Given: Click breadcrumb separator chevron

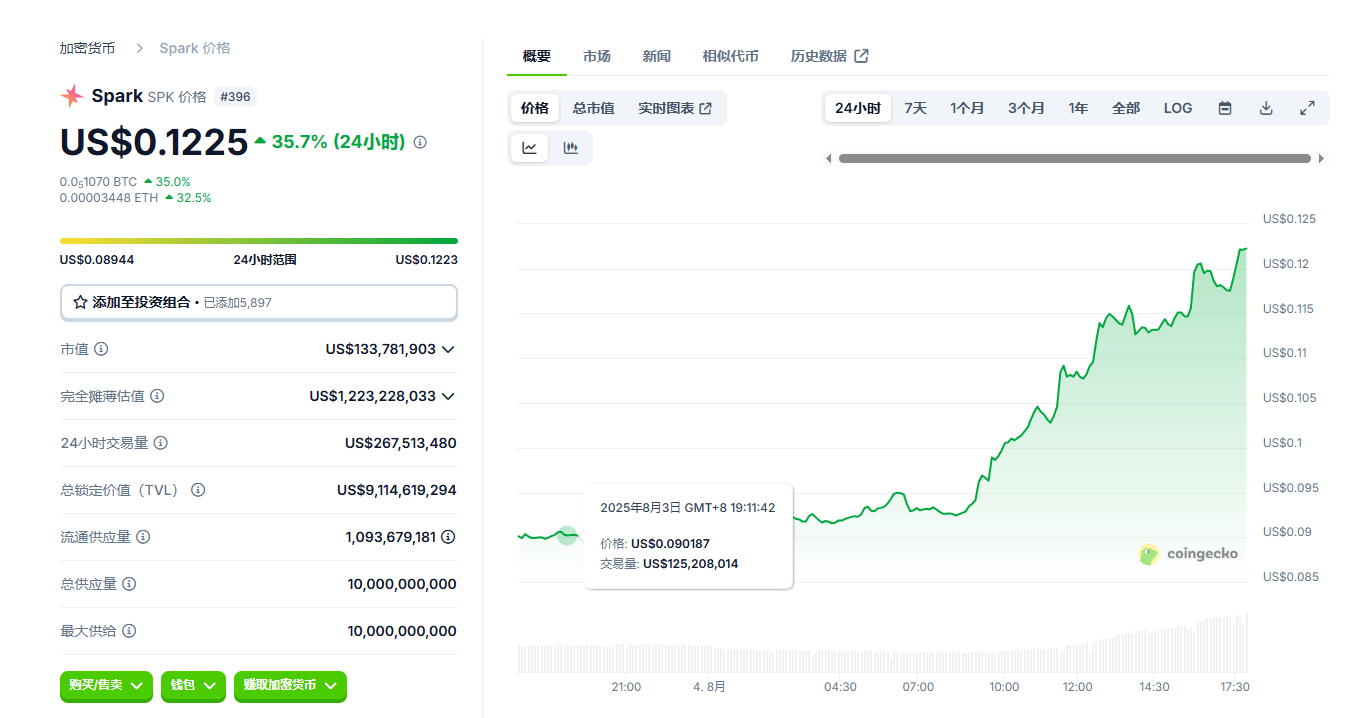Looking at the screenshot, I should tap(138, 48).
